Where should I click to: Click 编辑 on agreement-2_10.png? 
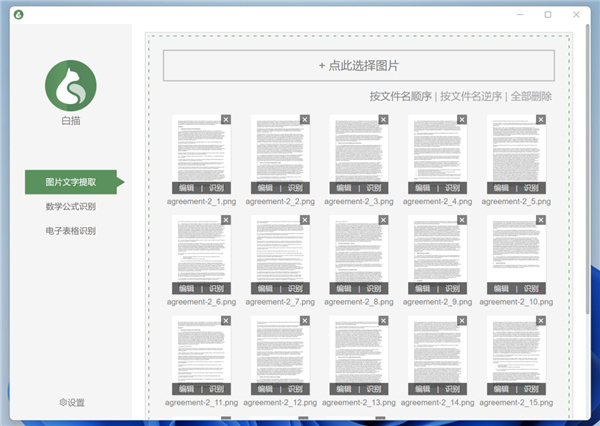[x=502, y=289]
